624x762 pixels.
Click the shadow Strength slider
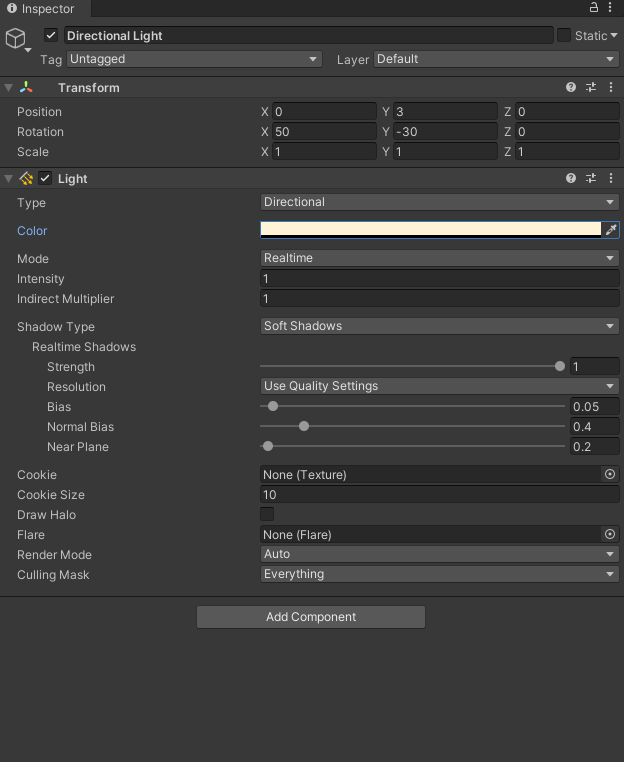(x=413, y=366)
